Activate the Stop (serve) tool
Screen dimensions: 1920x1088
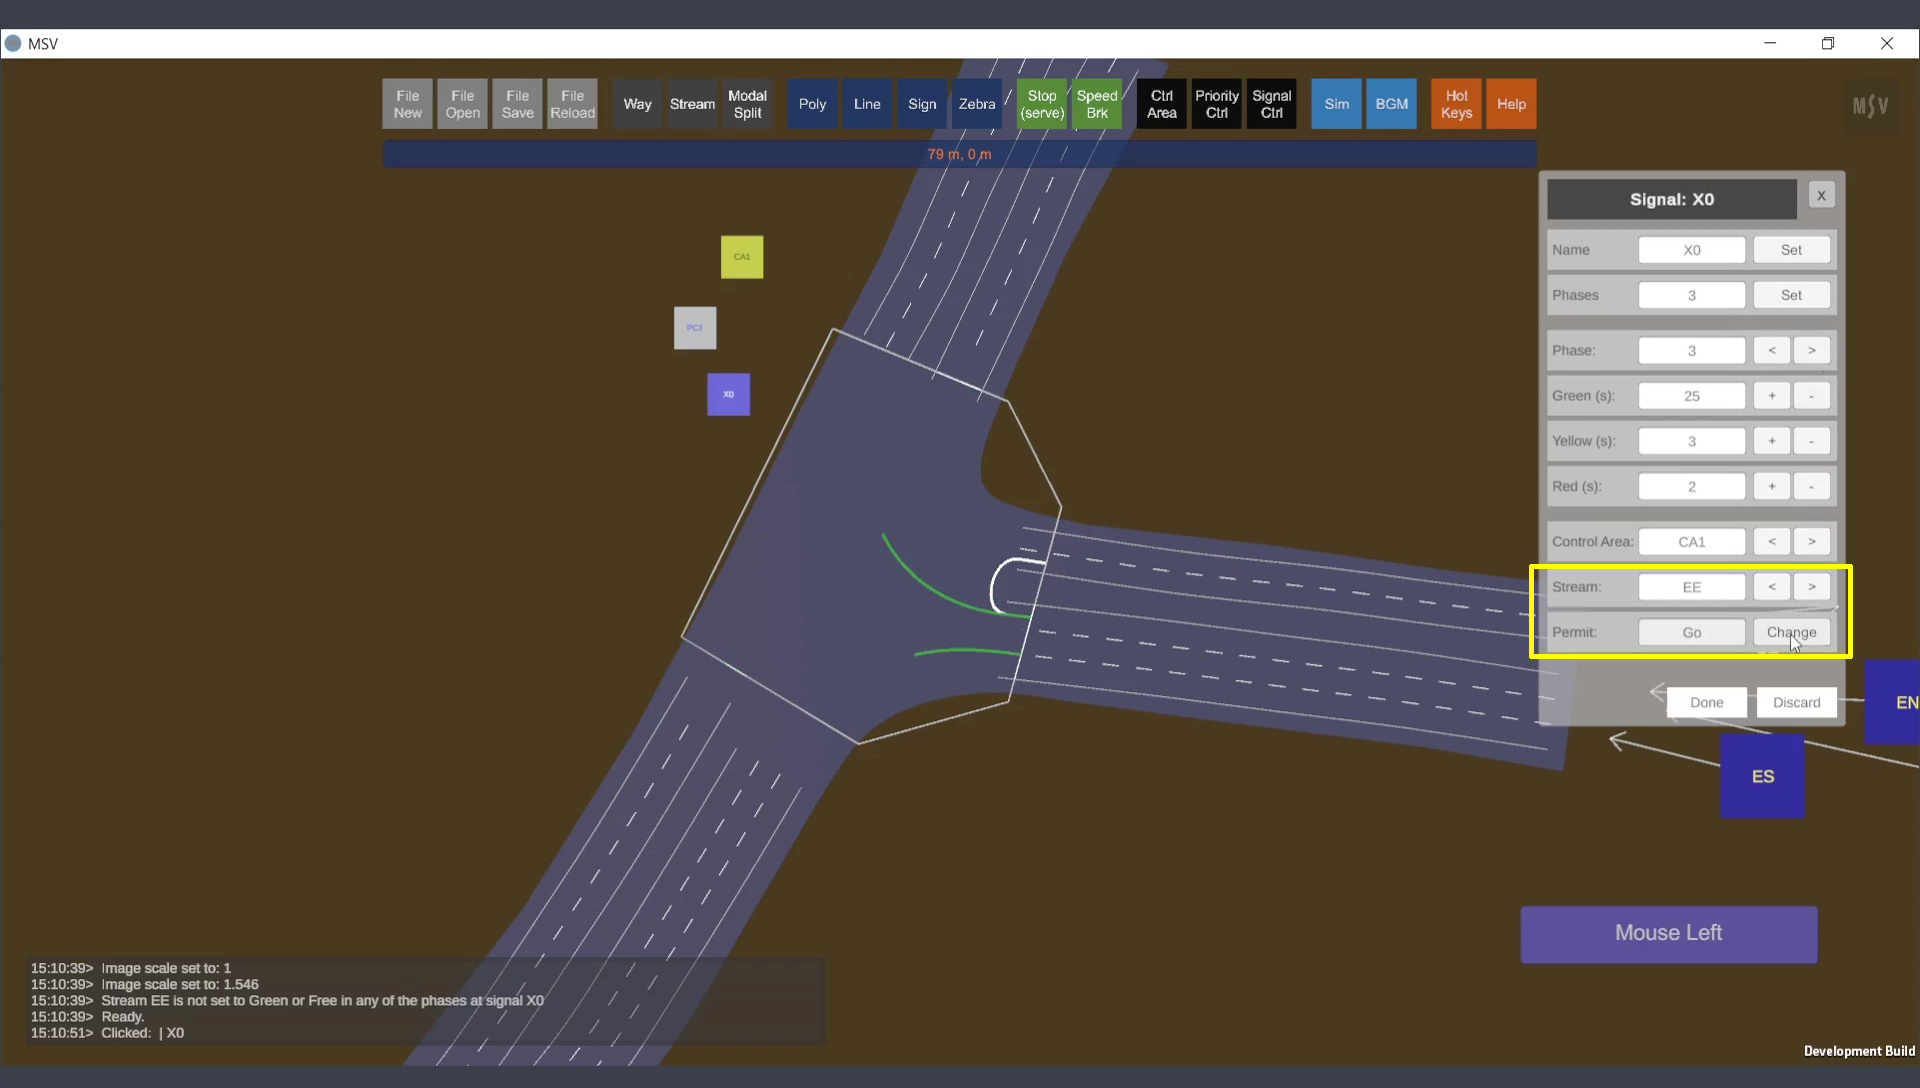[x=1042, y=104]
